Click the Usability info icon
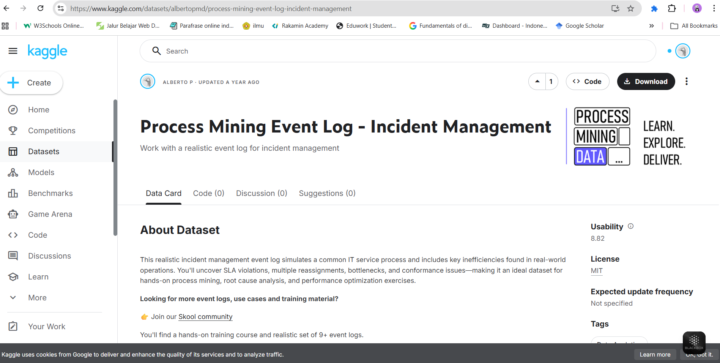The width and height of the screenshot is (720, 363). pos(630,226)
